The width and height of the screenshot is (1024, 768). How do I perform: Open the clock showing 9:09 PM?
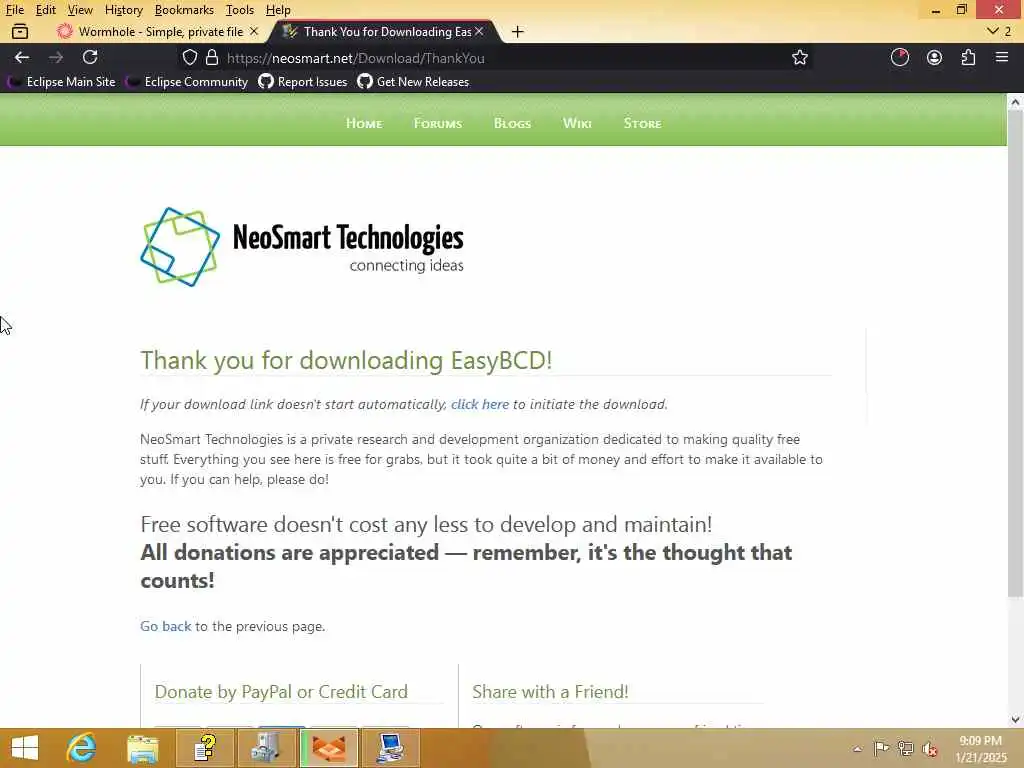[x=980, y=749]
